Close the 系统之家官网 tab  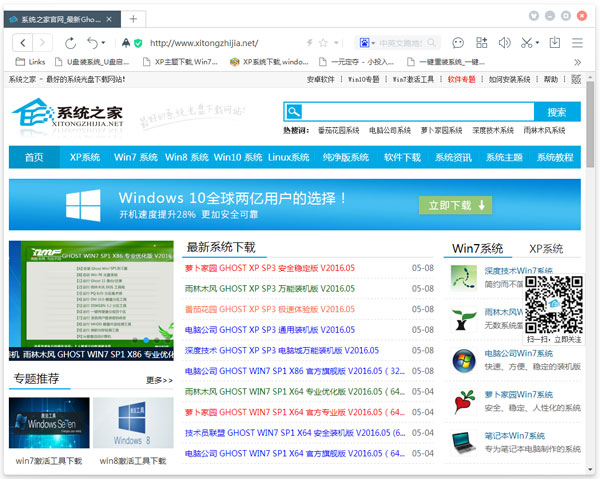(109, 19)
